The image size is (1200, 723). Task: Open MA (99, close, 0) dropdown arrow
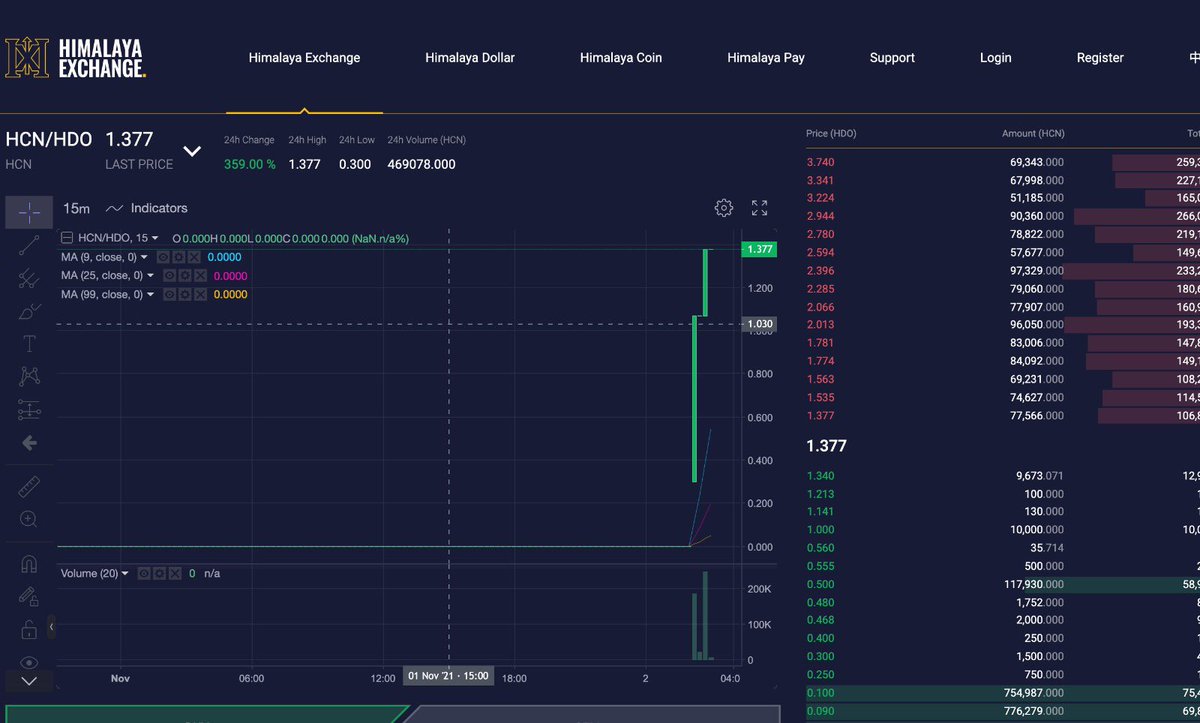(151, 295)
